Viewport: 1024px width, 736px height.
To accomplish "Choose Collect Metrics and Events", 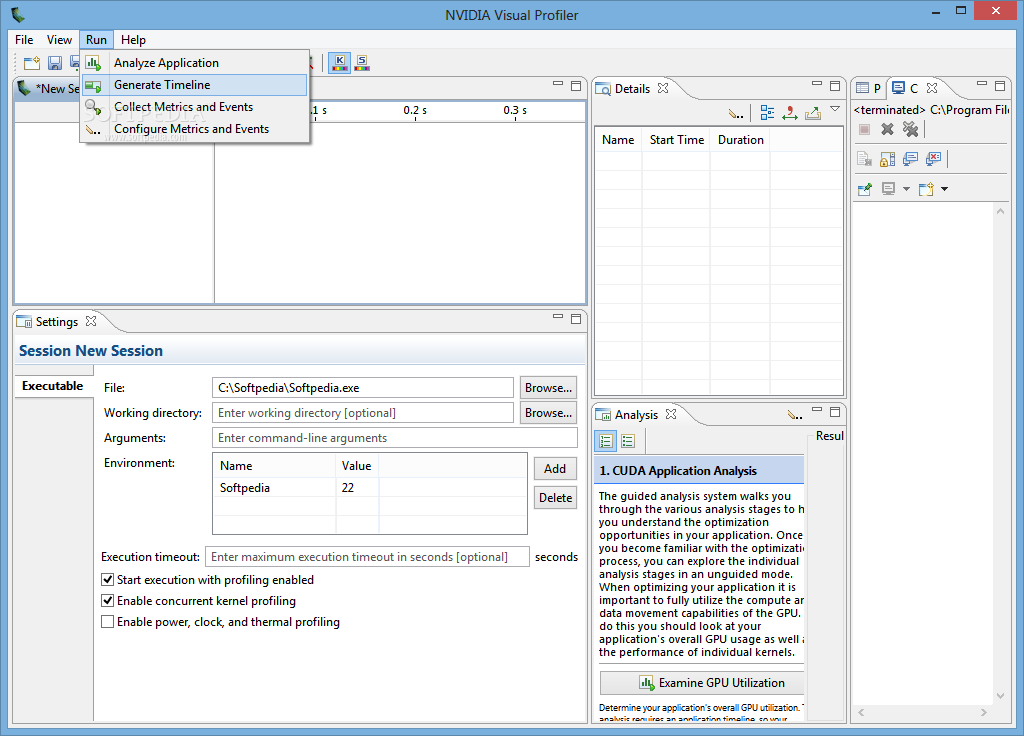I will pos(195,106).
